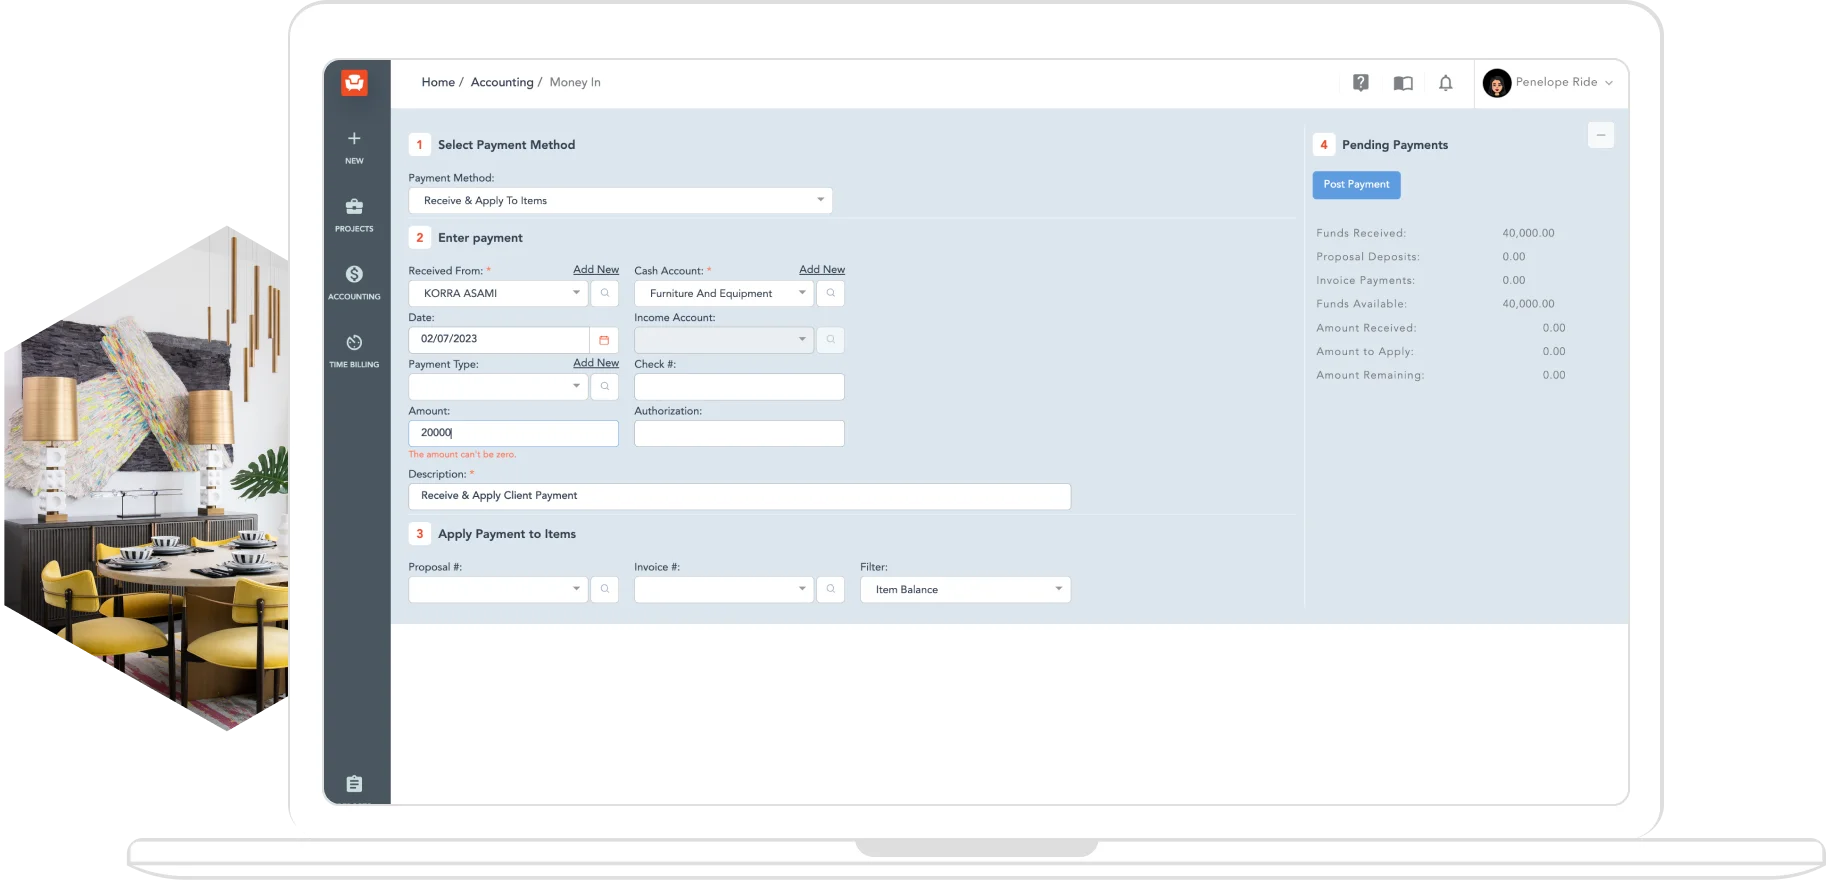Open the Income Account dropdown
The height and width of the screenshot is (880, 1840).
click(x=724, y=340)
